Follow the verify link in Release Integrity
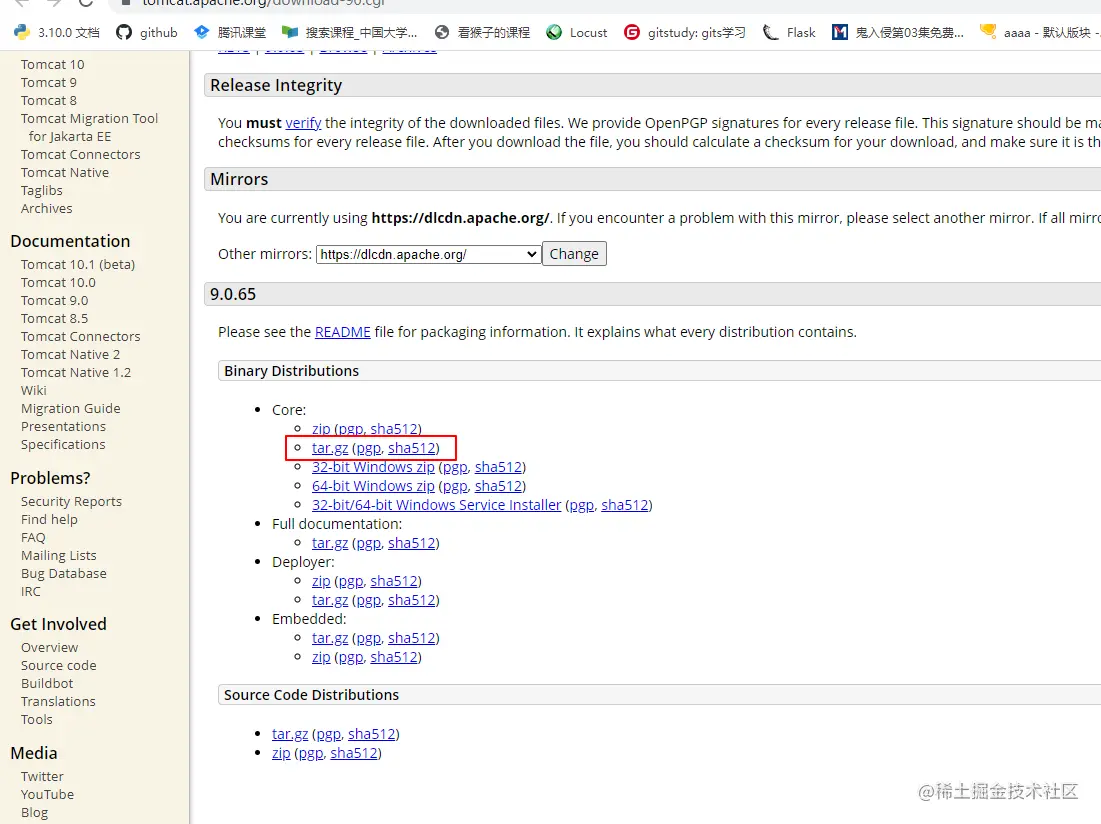1101x824 pixels. click(303, 123)
